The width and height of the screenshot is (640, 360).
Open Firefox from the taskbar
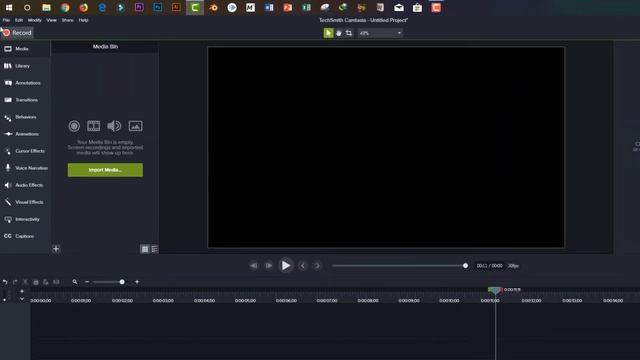(x=84, y=7)
